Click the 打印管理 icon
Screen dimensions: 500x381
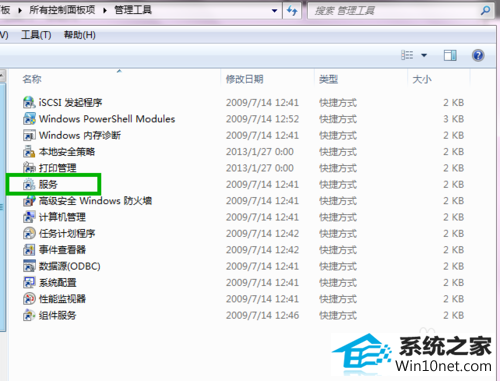coord(29,168)
